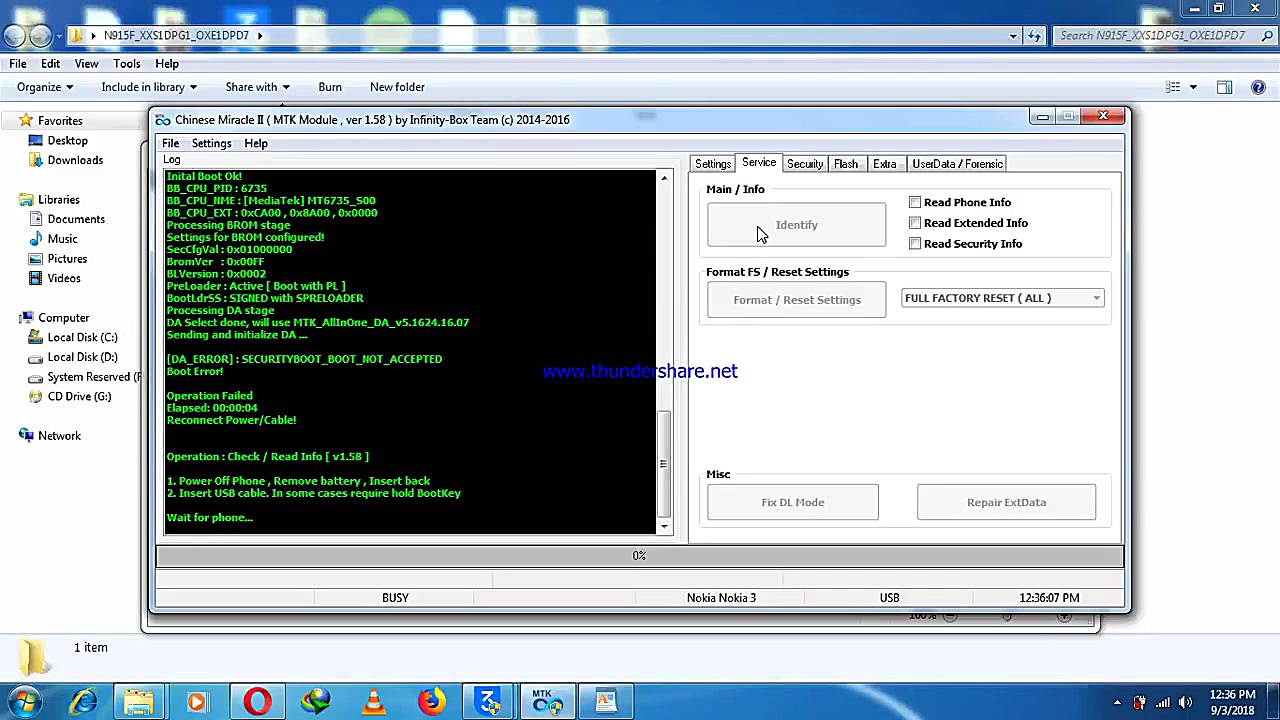Open Opera browser from the taskbar

click(257, 702)
